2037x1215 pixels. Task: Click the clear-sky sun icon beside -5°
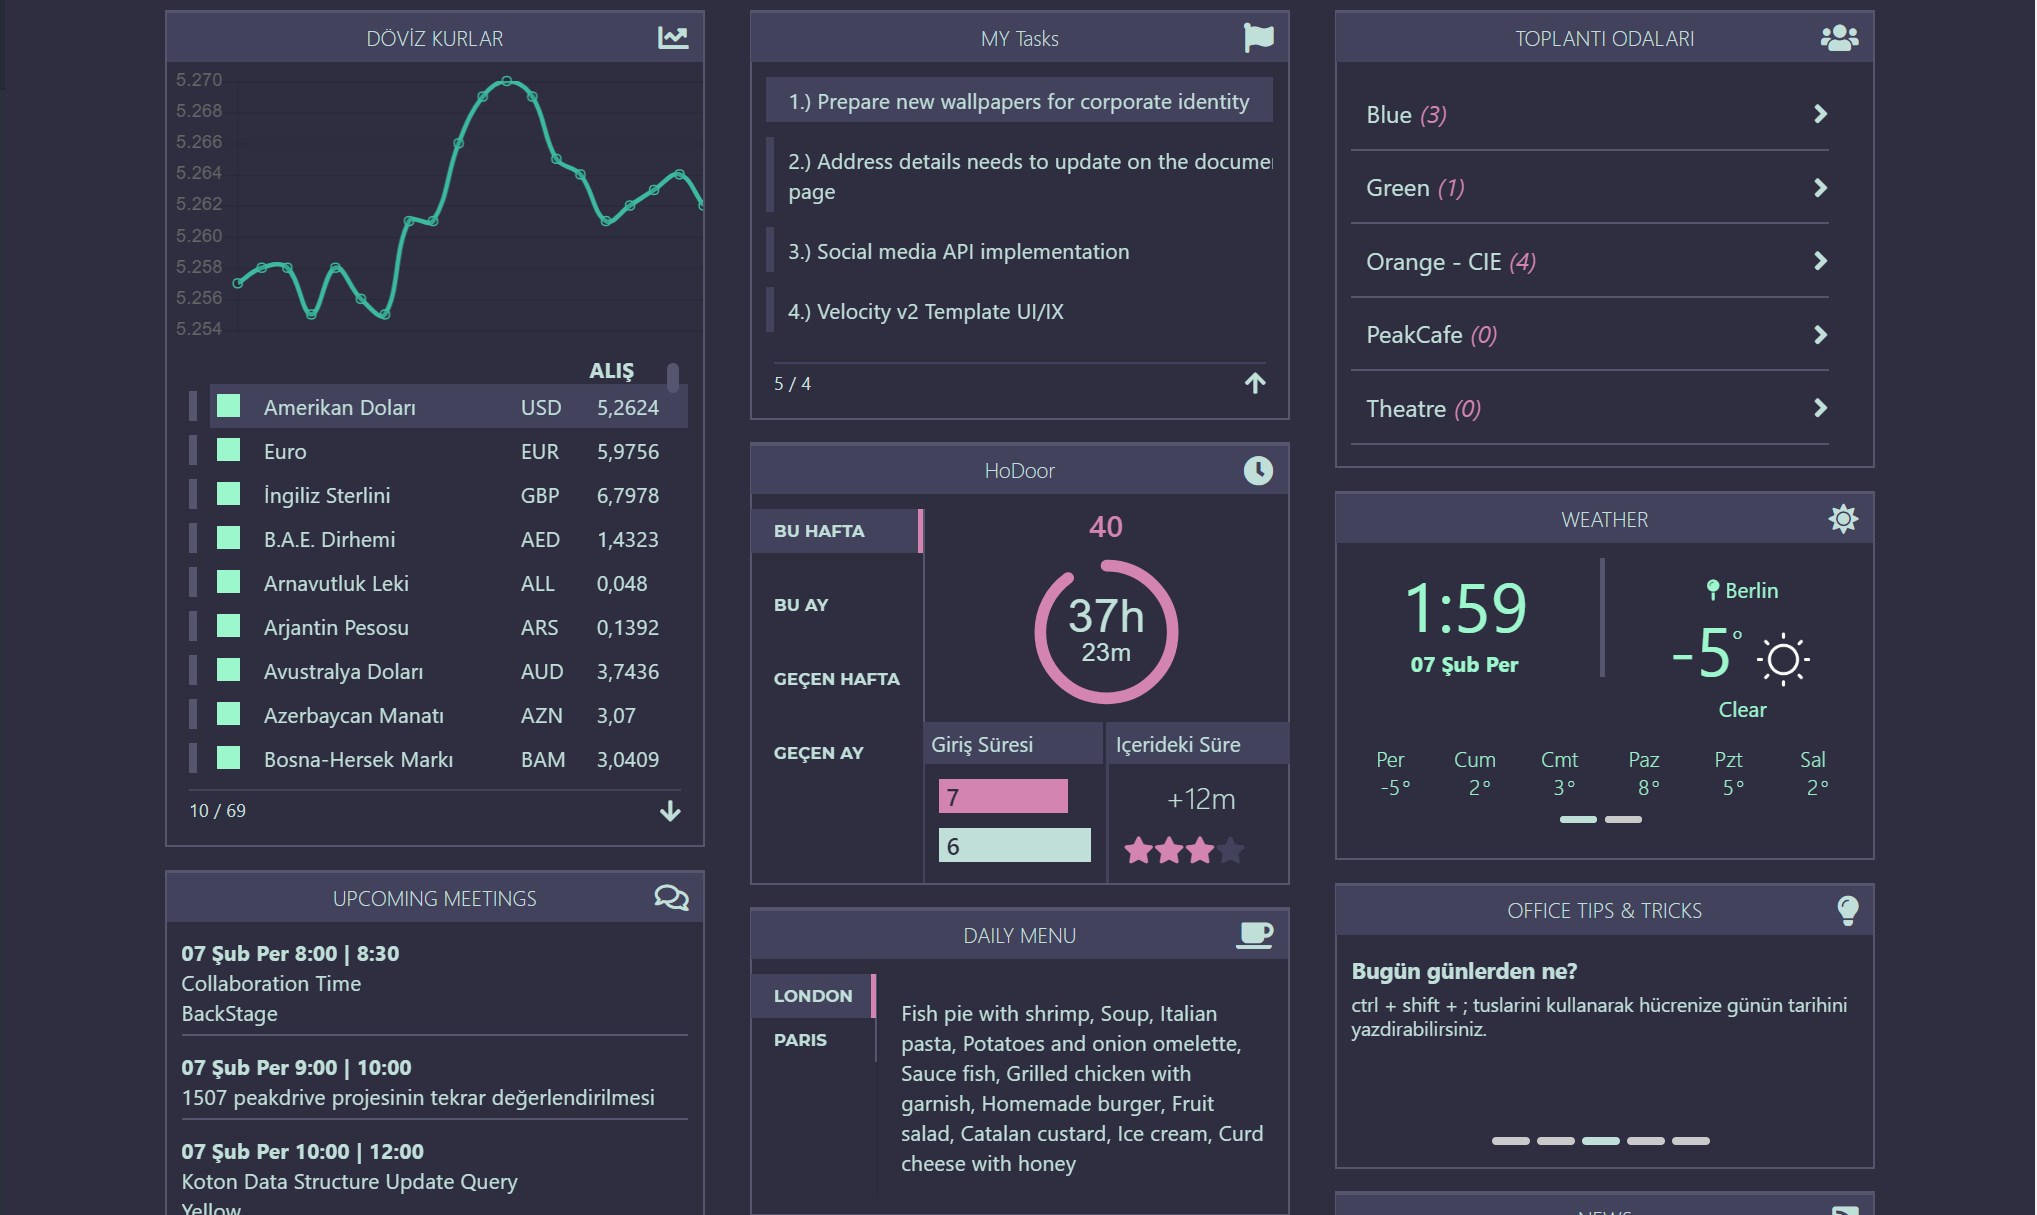pos(1783,659)
